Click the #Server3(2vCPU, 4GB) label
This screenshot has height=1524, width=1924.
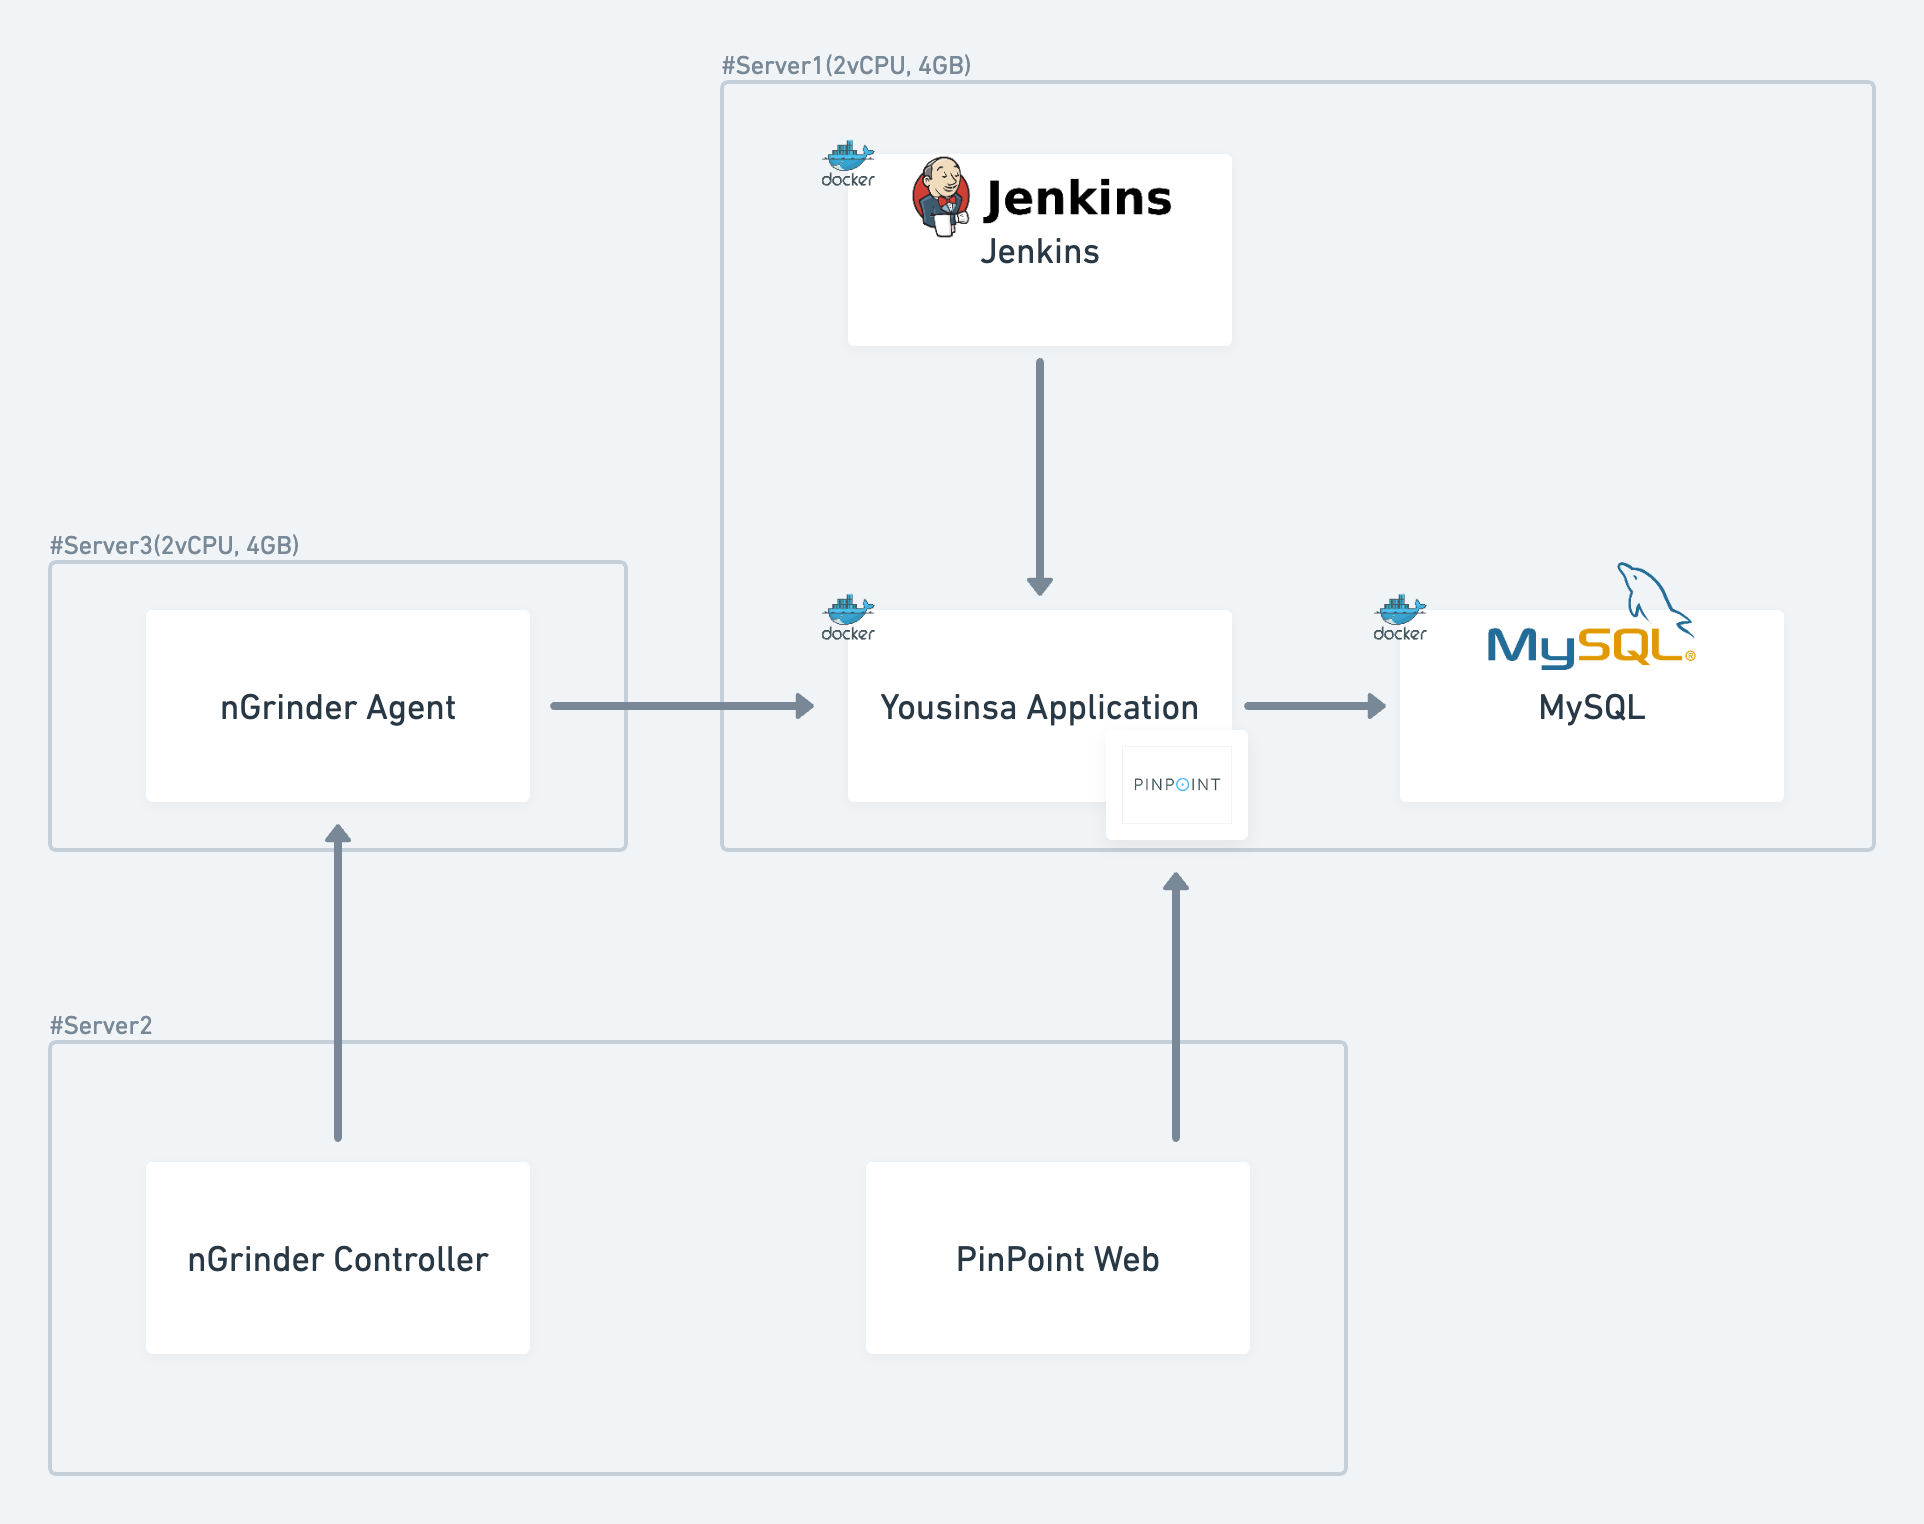tap(174, 545)
